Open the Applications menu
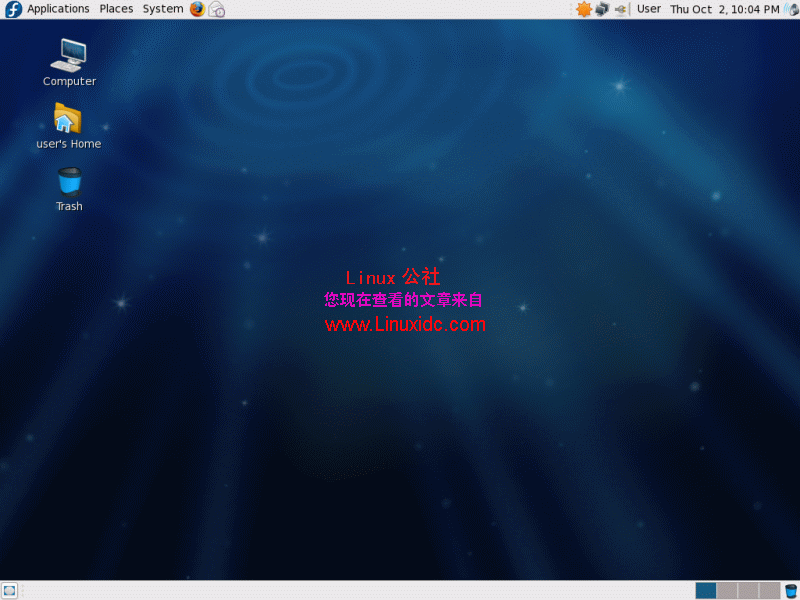 57,9
